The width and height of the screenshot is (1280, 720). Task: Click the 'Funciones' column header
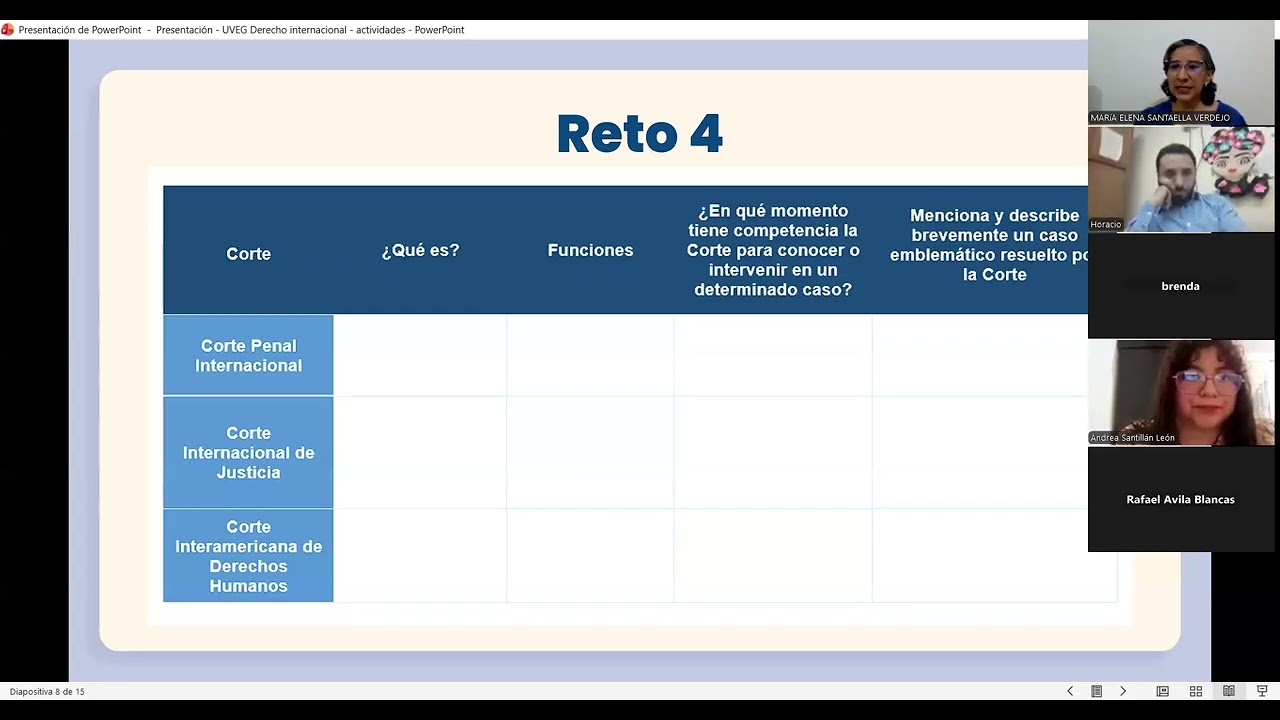[590, 250]
